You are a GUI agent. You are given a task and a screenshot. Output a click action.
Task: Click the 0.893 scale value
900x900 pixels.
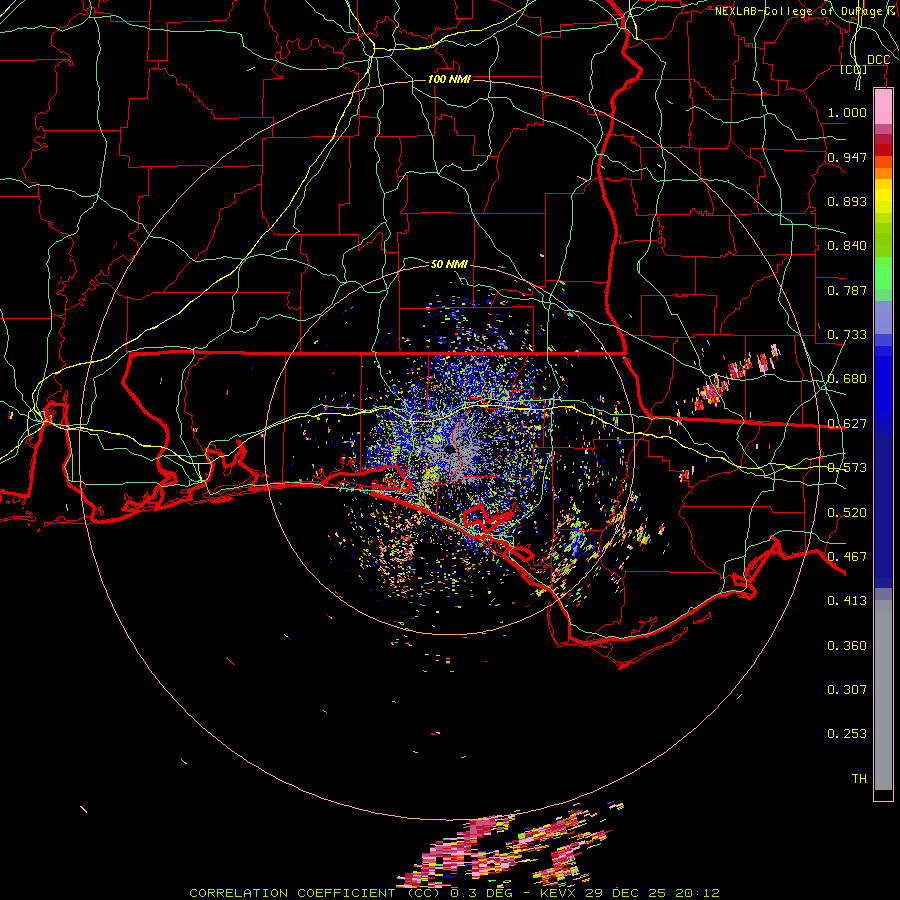[x=847, y=201]
